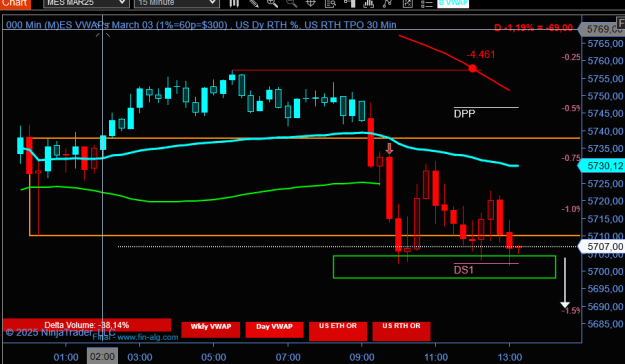Image resolution: width=625 pixels, height=364 pixels.
Task: Click the D VWAP toolbar label
Action: tap(453, 3)
